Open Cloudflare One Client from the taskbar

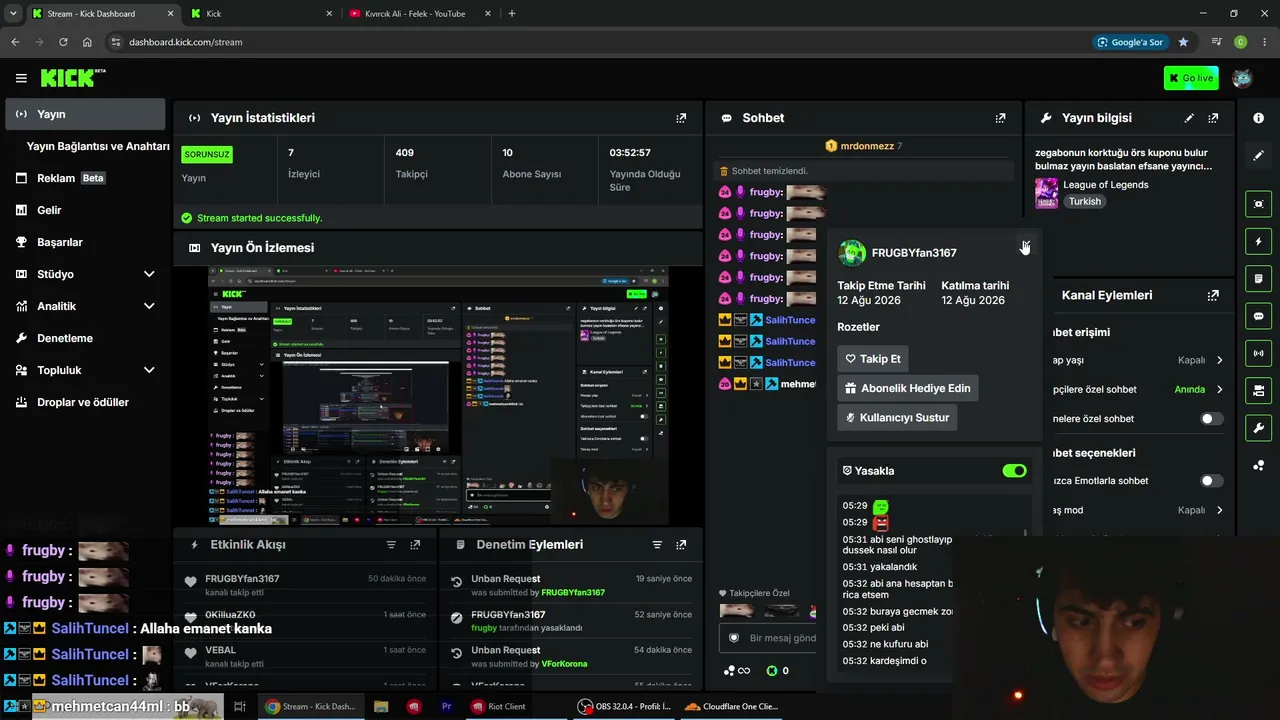(x=731, y=706)
